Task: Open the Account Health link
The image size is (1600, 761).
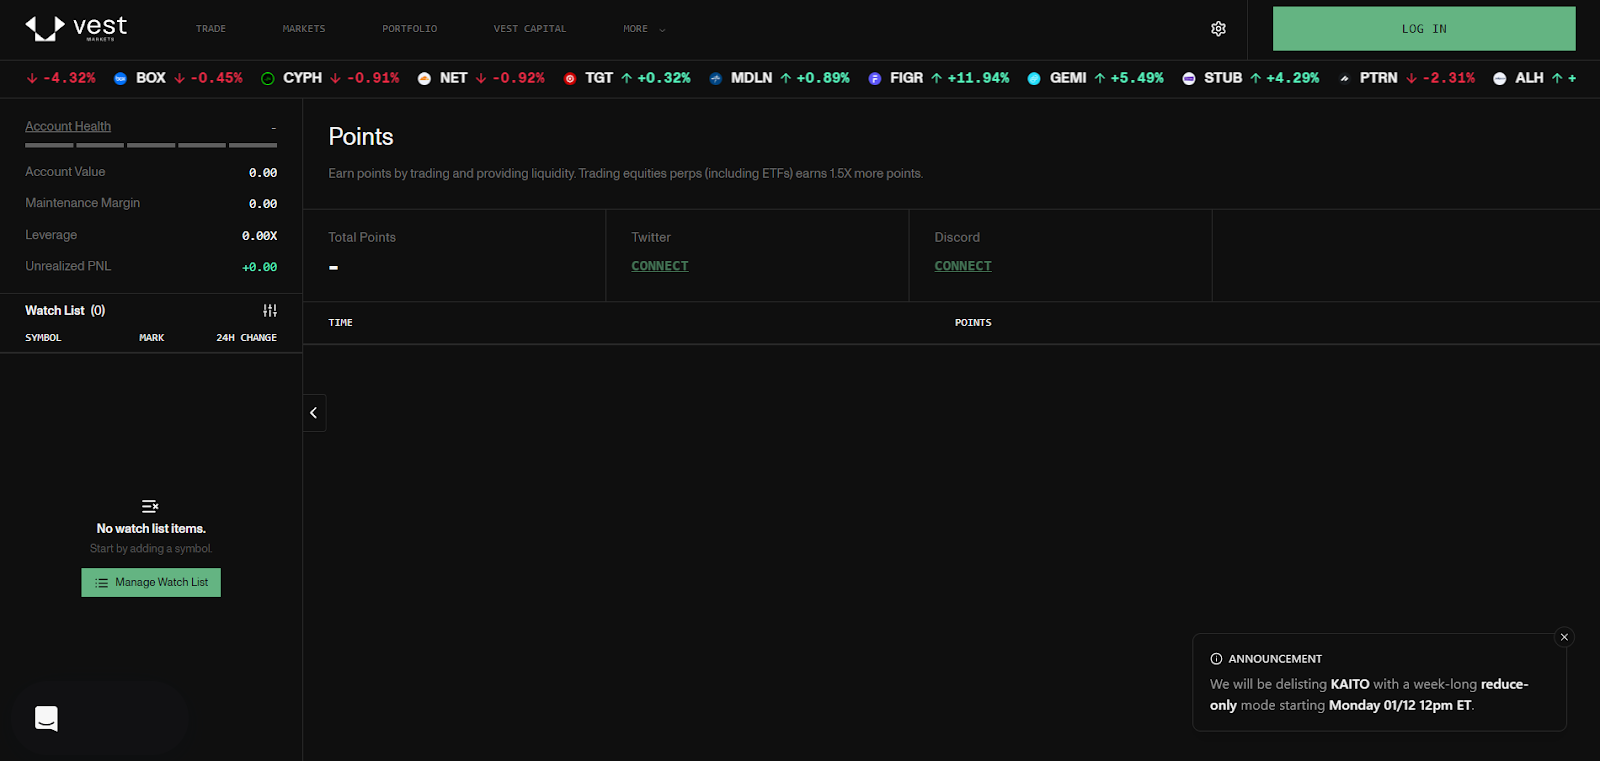Action: click(x=68, y=126)
